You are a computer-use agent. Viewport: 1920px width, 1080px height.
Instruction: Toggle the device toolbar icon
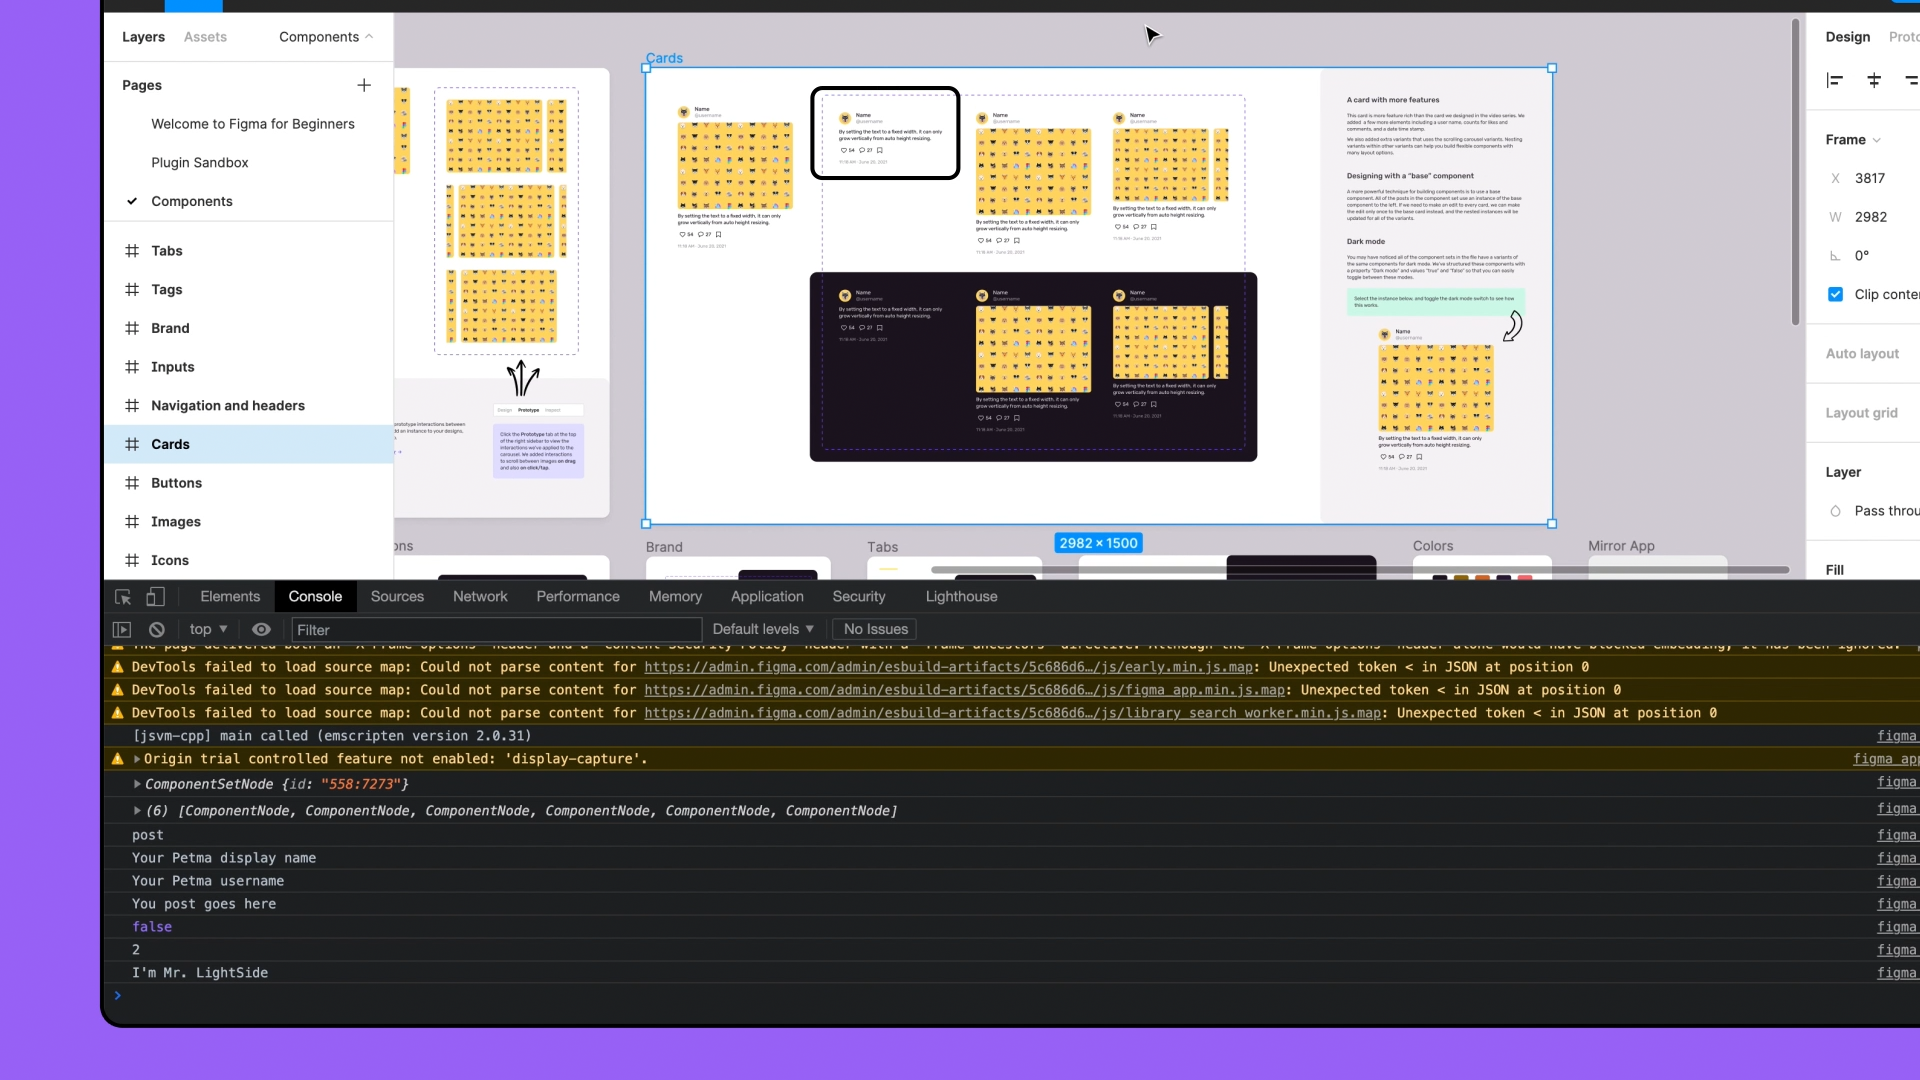155,597
